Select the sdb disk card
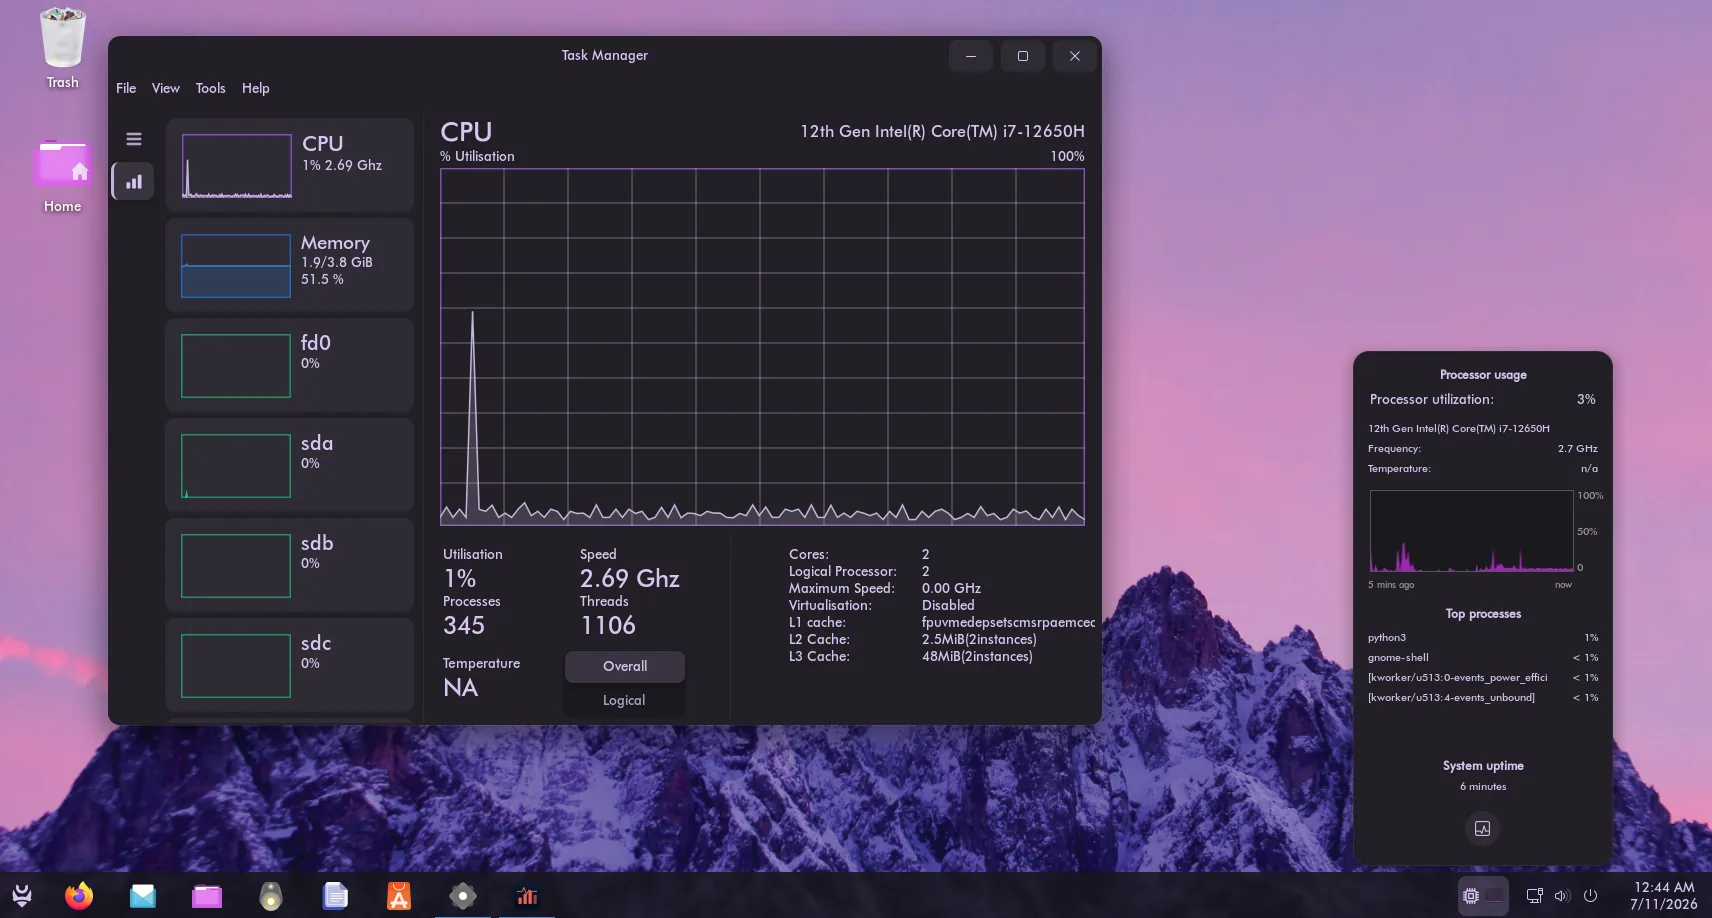1712x918 pixels. [289, 565]
